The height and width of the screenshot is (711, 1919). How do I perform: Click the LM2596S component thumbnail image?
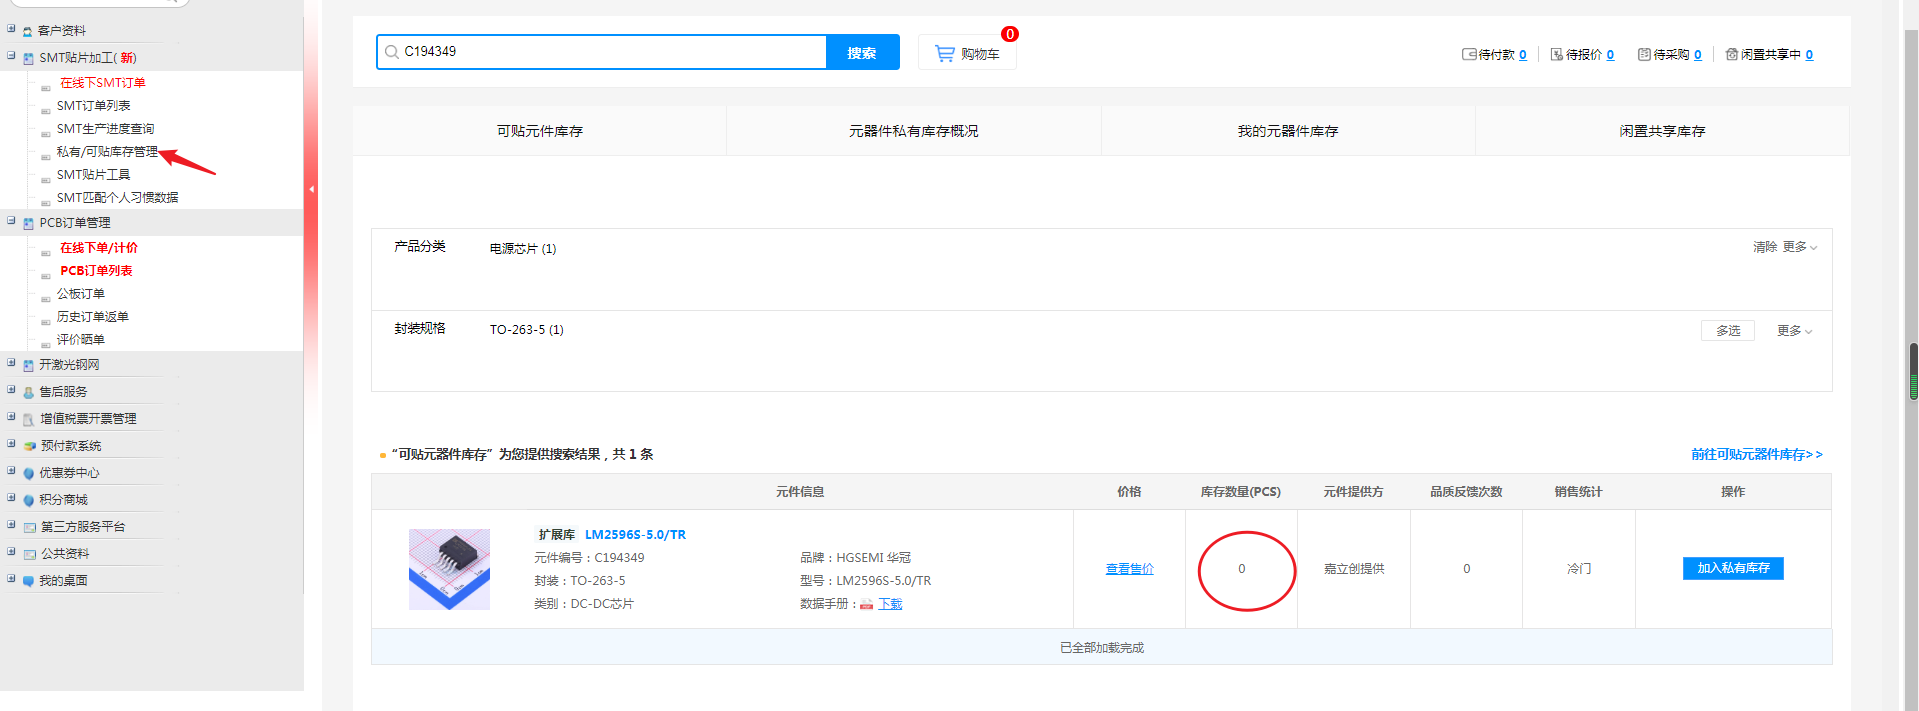click(x=449, y=569)
